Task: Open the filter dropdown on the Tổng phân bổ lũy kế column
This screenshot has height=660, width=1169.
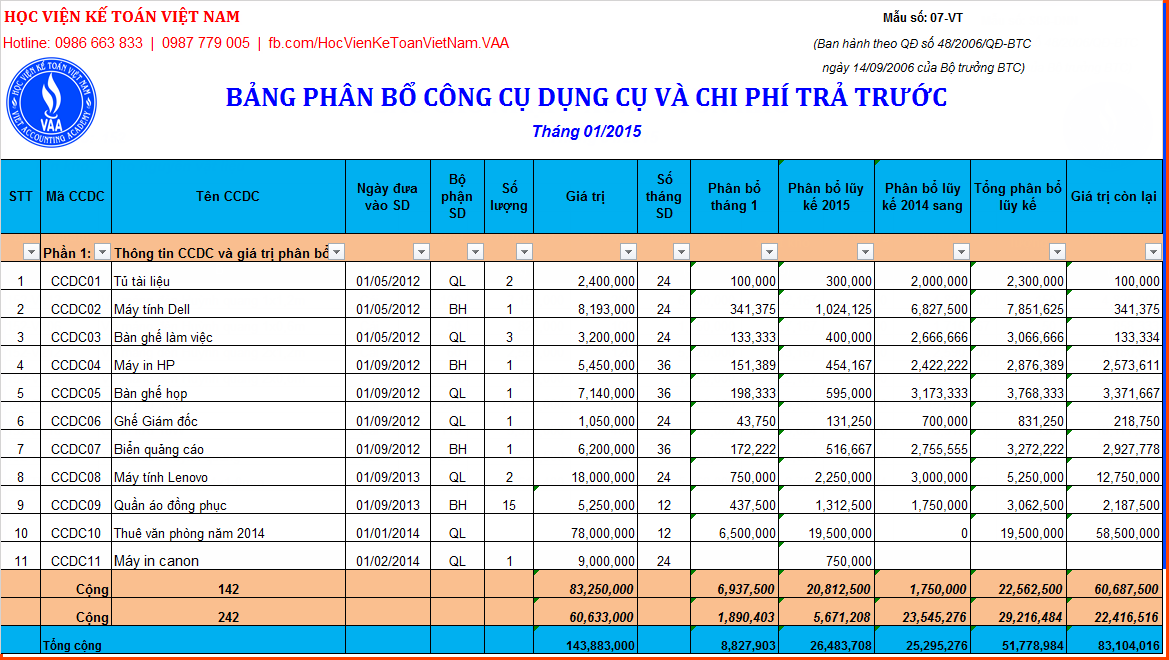Action: point(1059,251)
